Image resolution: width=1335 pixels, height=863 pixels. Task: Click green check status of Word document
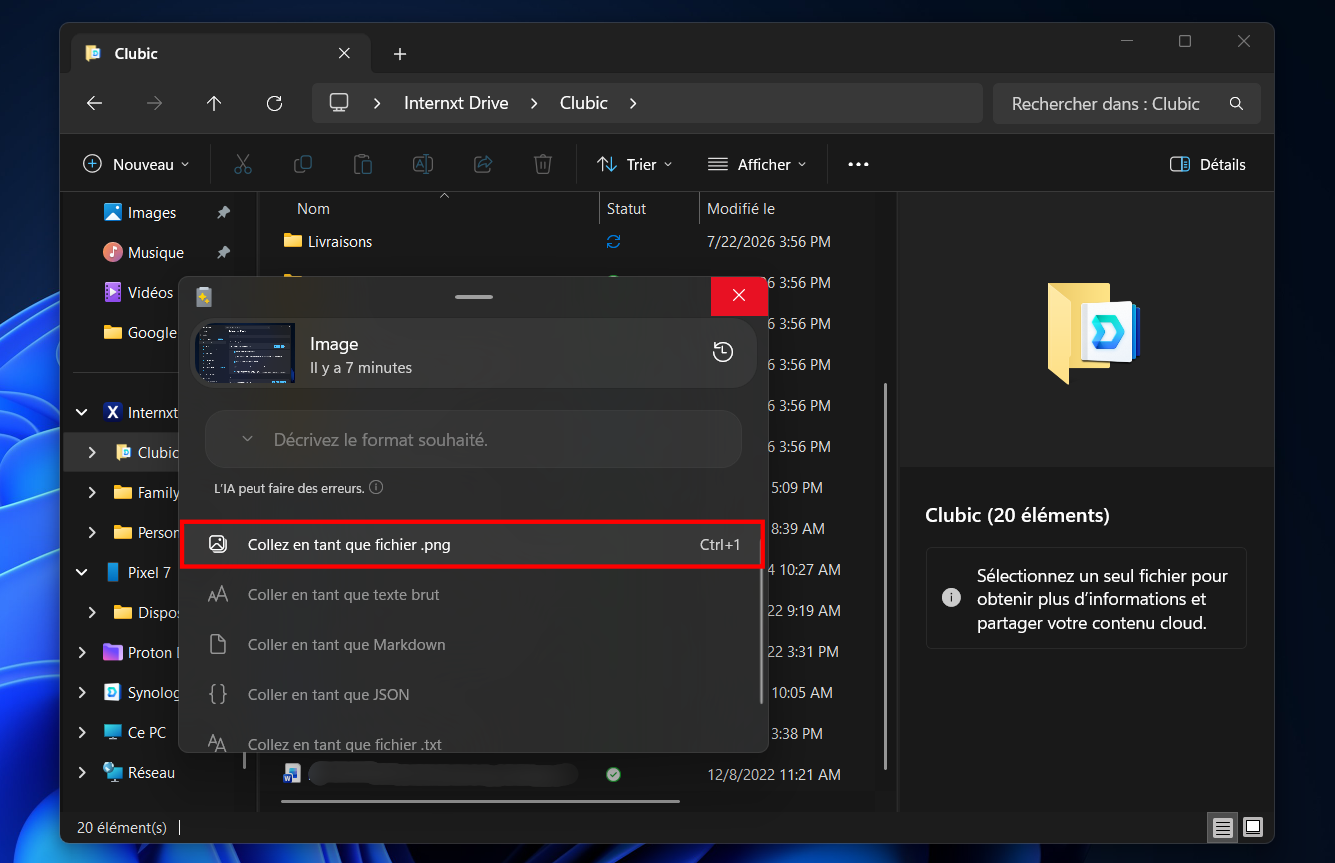614,774
